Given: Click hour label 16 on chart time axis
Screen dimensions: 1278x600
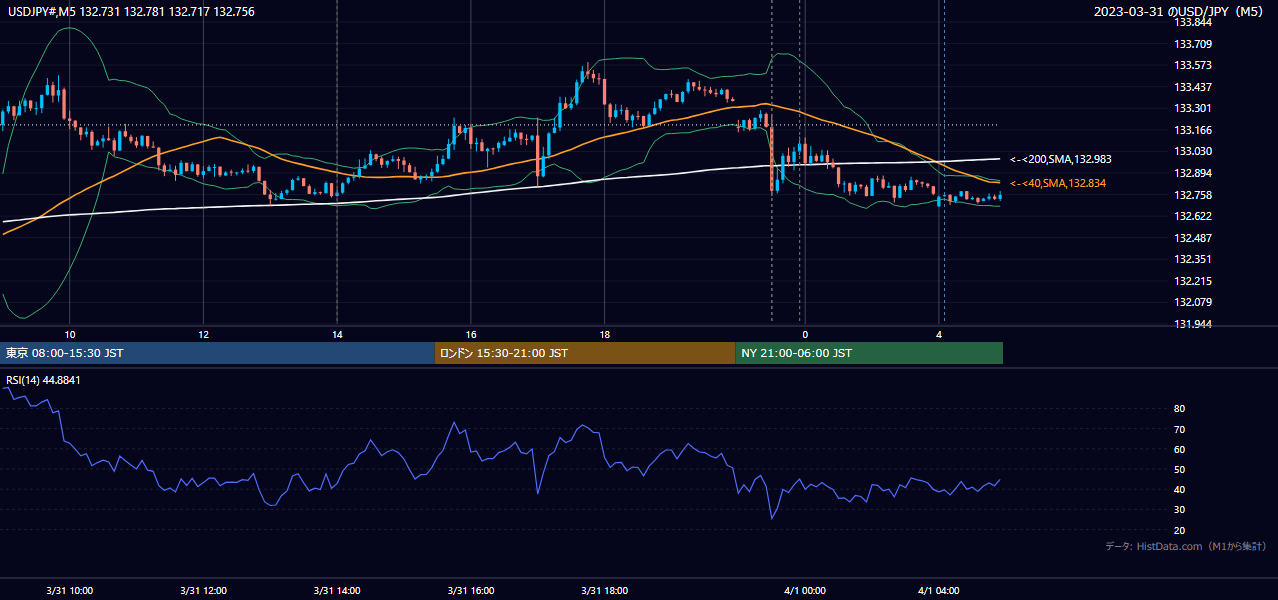Looking at the screenshot, I should [x=471, y=334].
